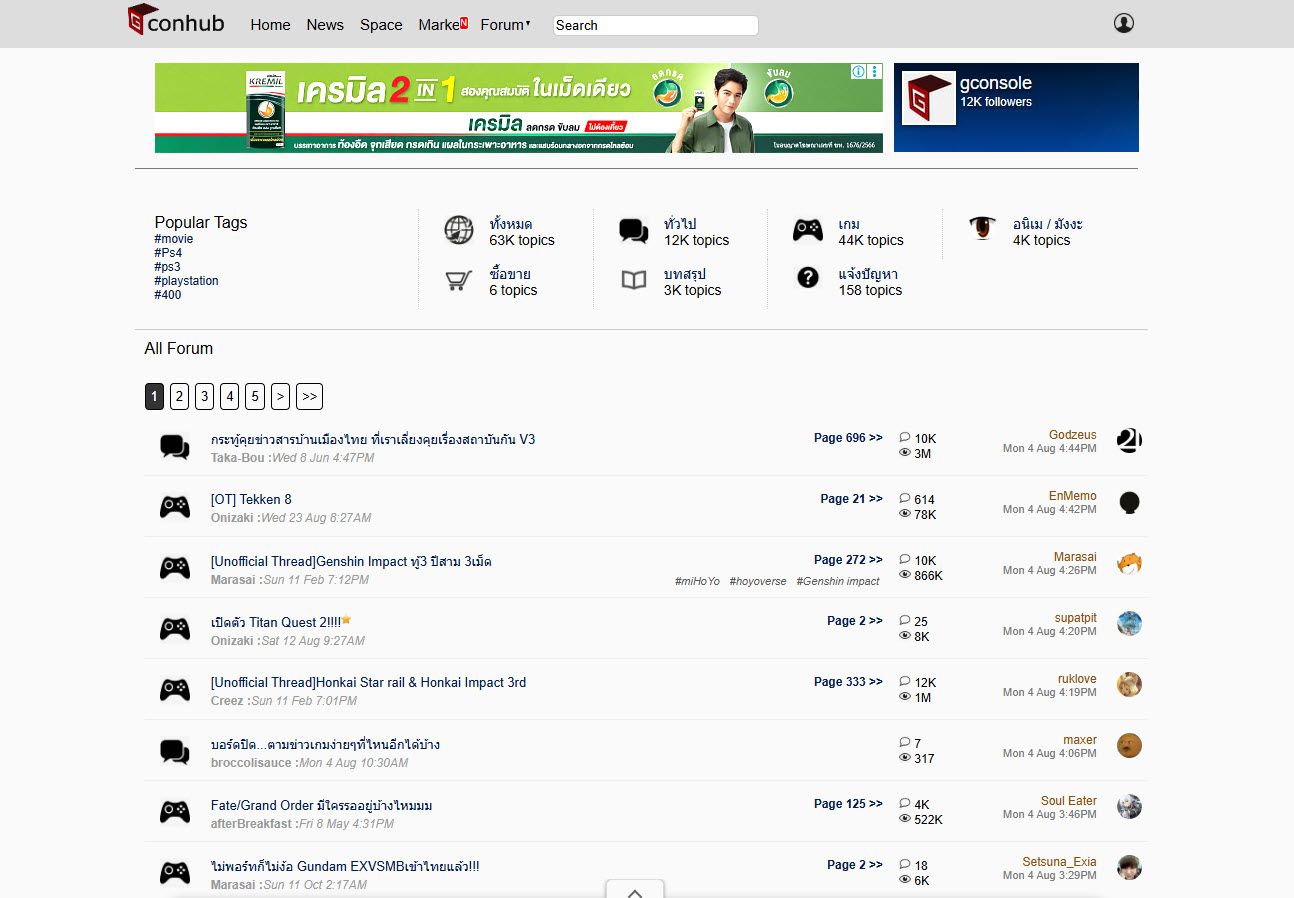The width and height of the screenshot is (1294, 898).
Task: Open the Space section
Action: click(x=381, y=25)
